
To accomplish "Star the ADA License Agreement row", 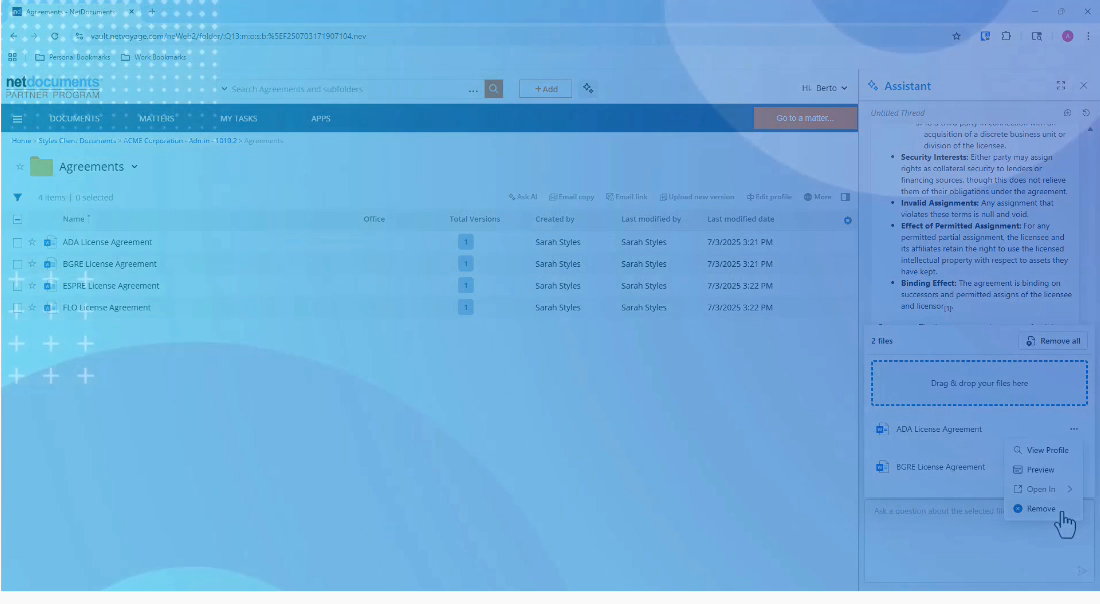I will [x=32, y=242].
